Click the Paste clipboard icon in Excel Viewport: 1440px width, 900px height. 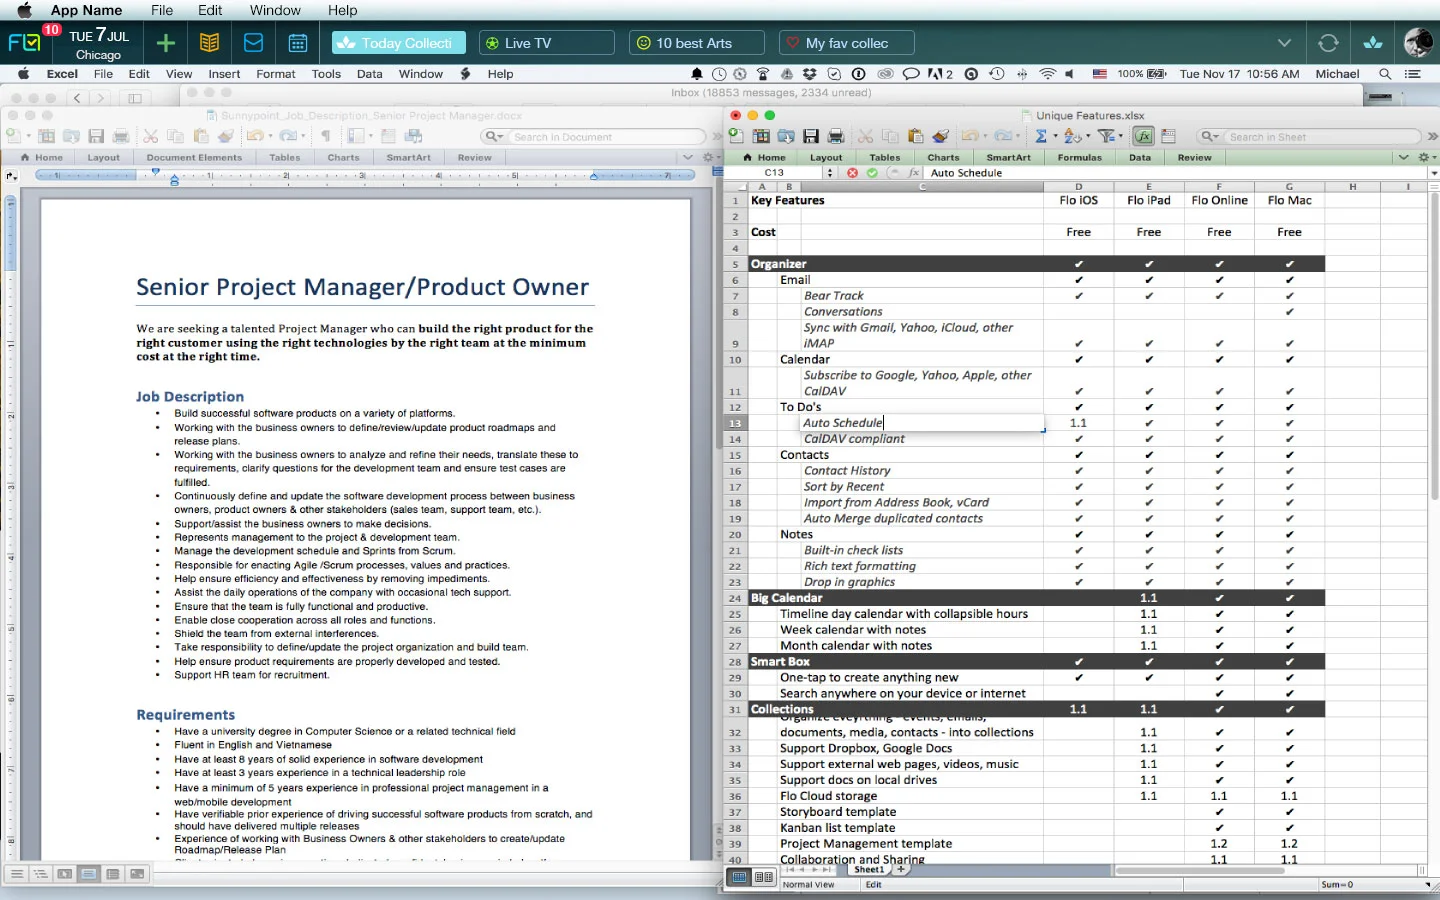[x=915, y=136]
